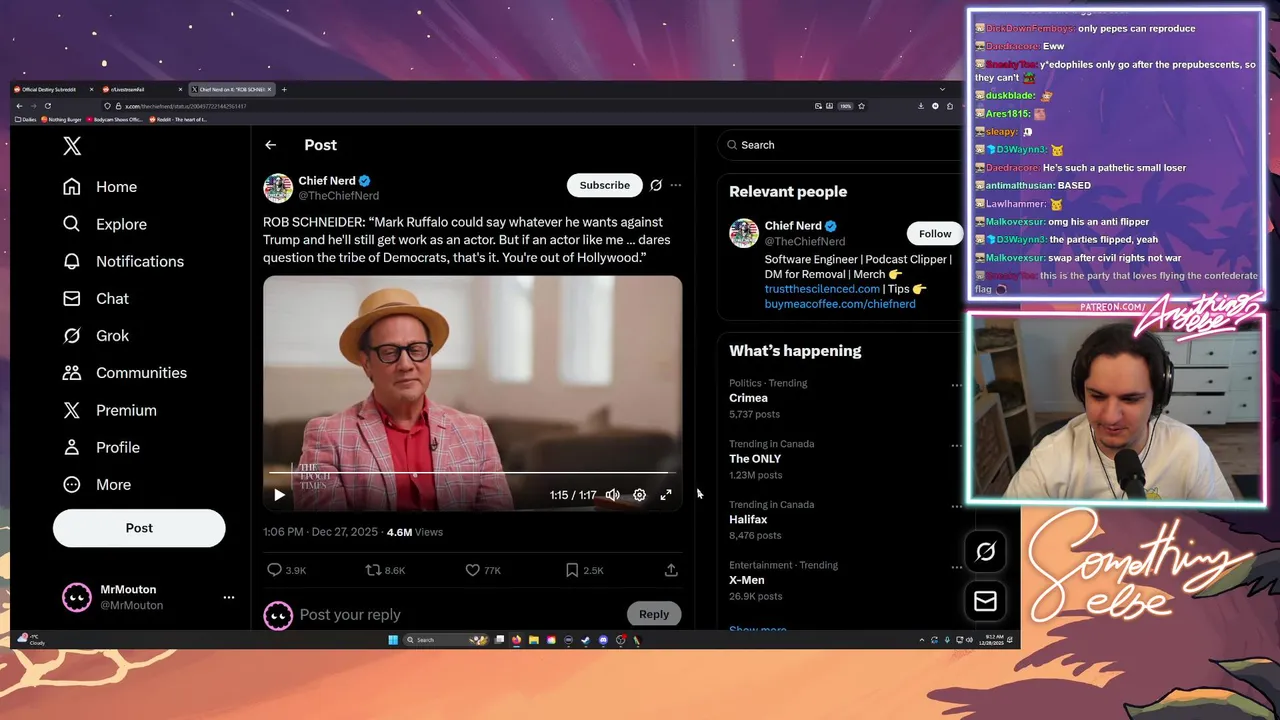The height and width of the screenshot is (720, 1280).
Task: Open options for the Halifax trend
Action: (x=956, y=507)
